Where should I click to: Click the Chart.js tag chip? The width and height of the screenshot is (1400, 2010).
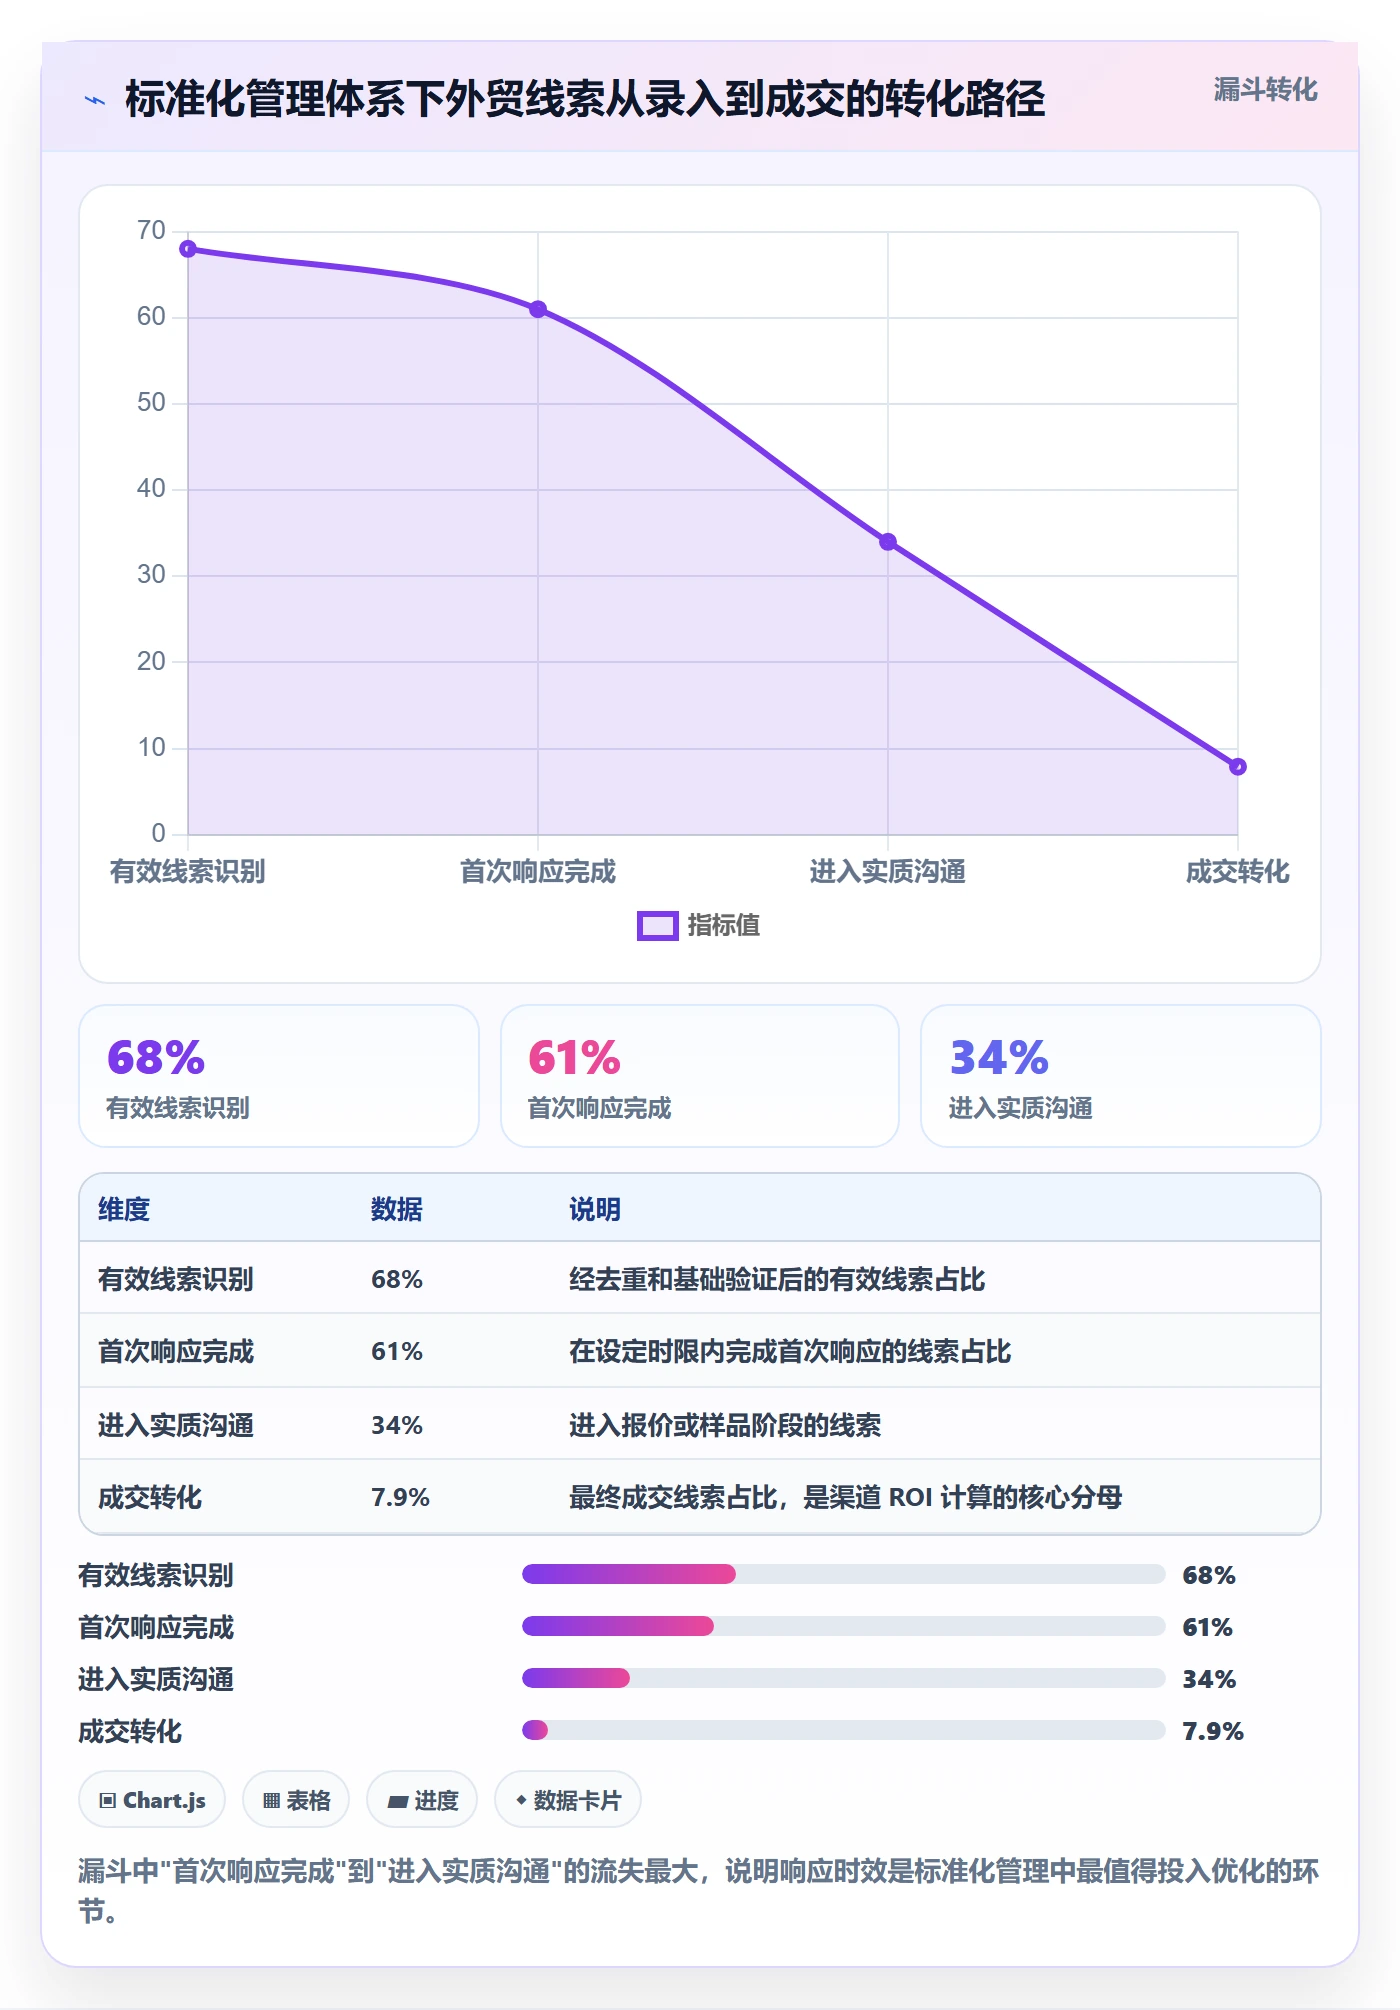152,1800
